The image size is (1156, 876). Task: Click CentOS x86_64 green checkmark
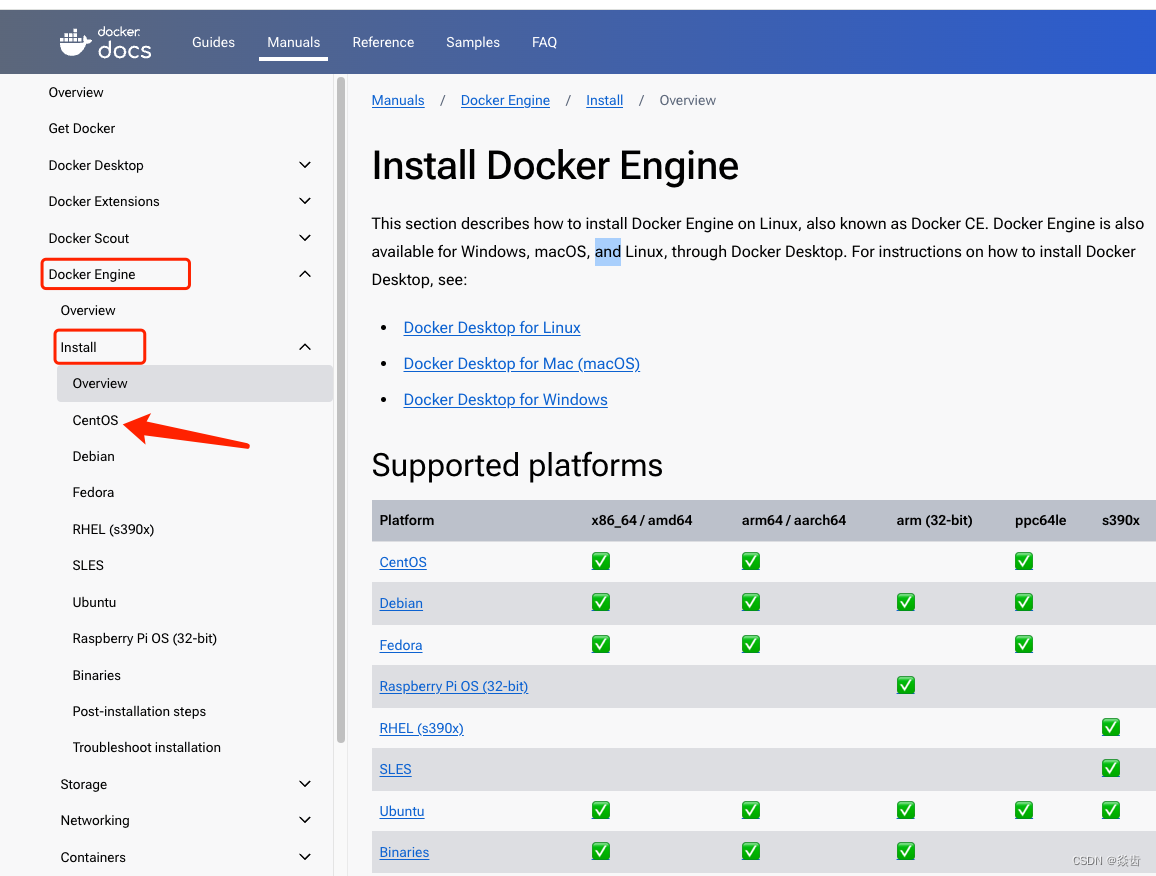click(601, 561)
